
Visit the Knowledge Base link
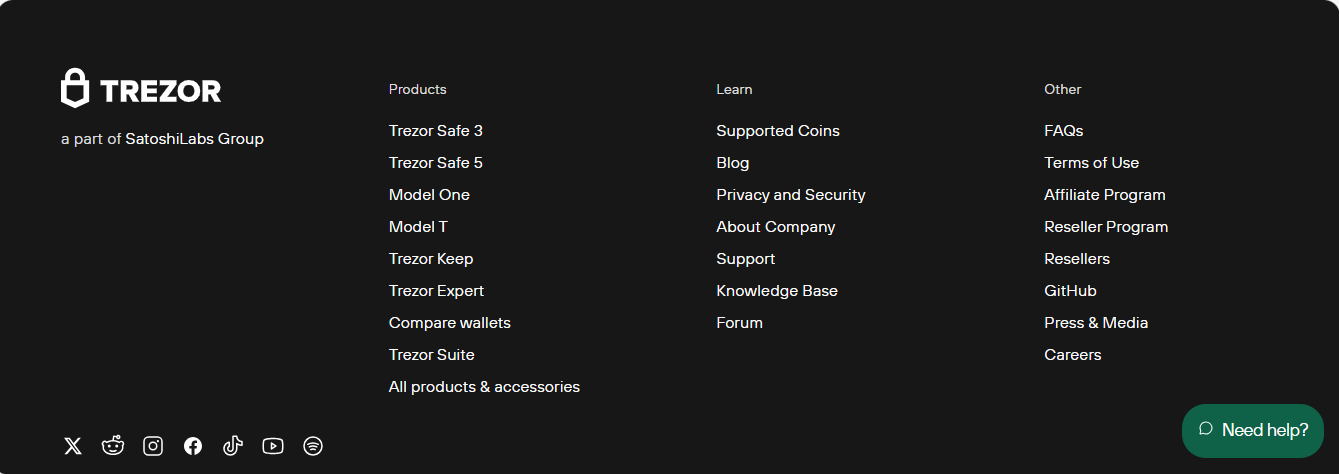click(x=777, y=291)
